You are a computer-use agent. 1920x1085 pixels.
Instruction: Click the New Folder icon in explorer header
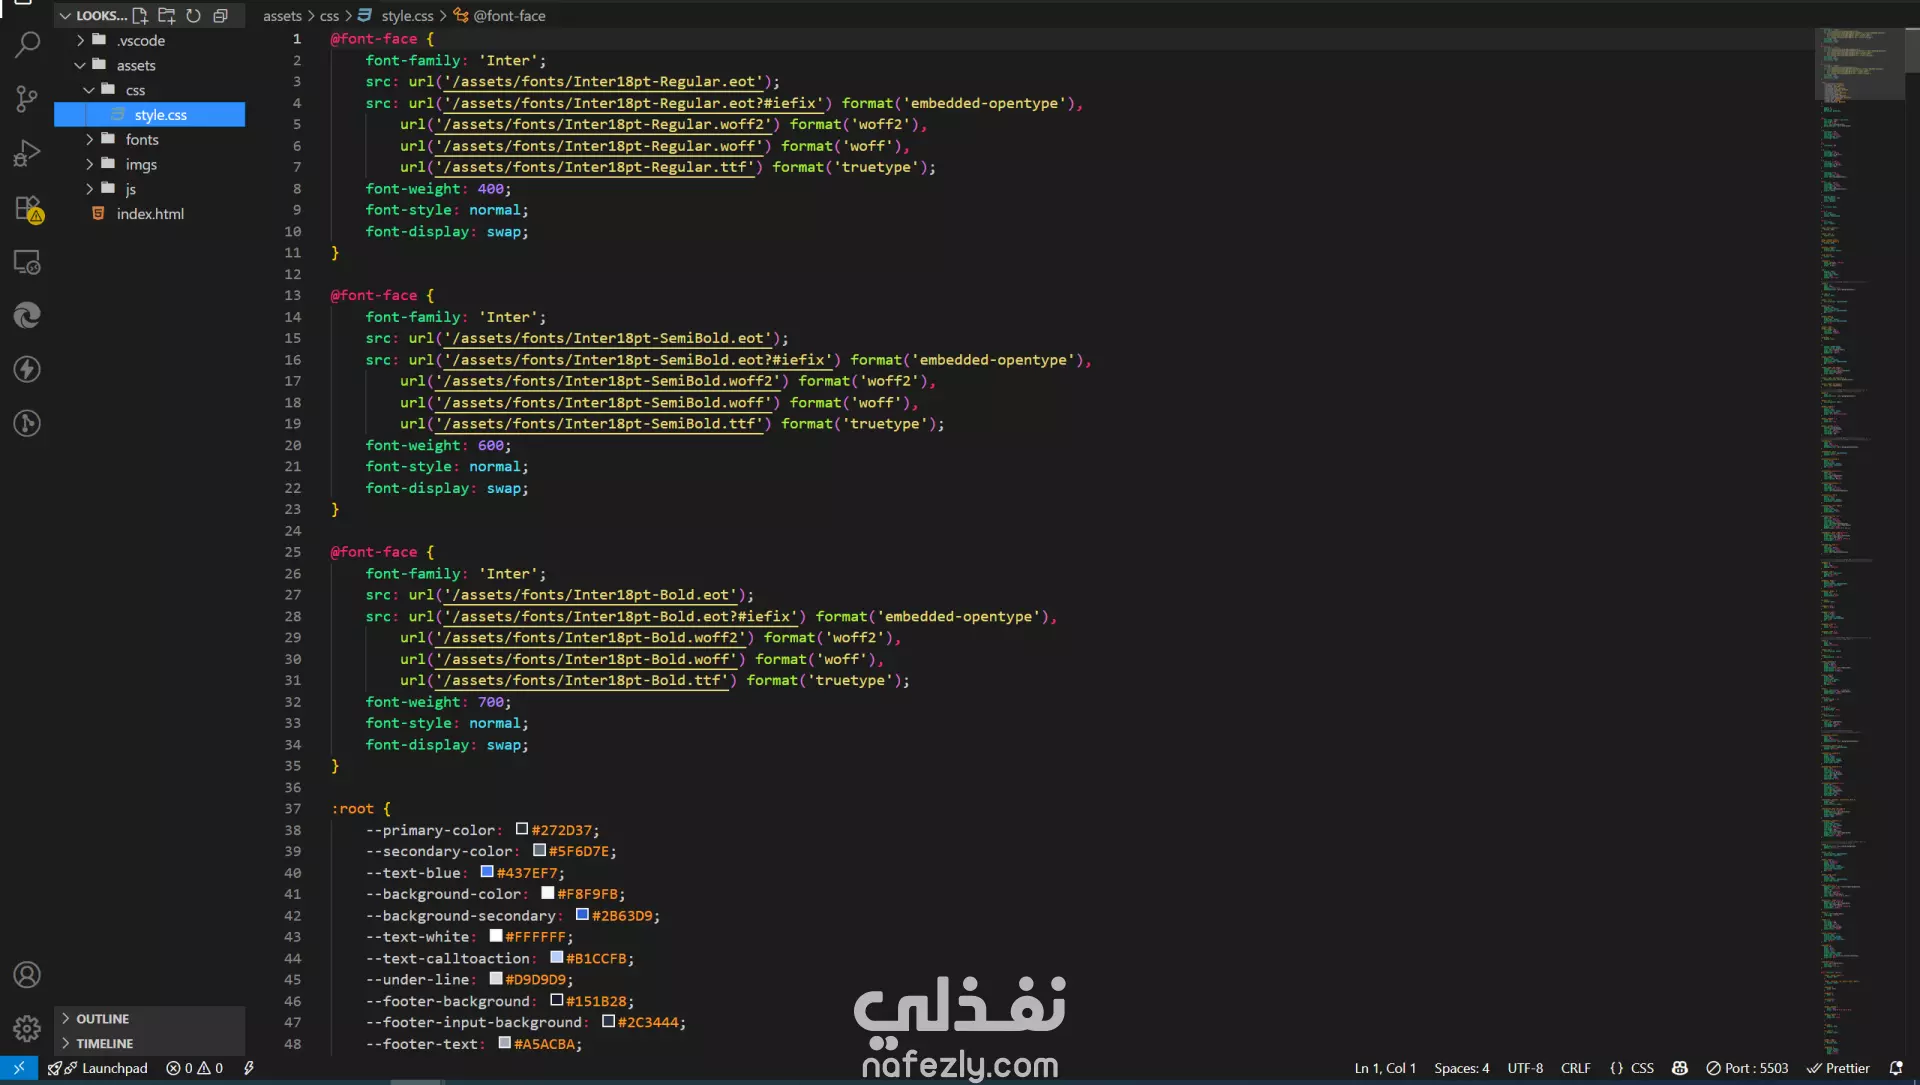click(x=167, y=16)
